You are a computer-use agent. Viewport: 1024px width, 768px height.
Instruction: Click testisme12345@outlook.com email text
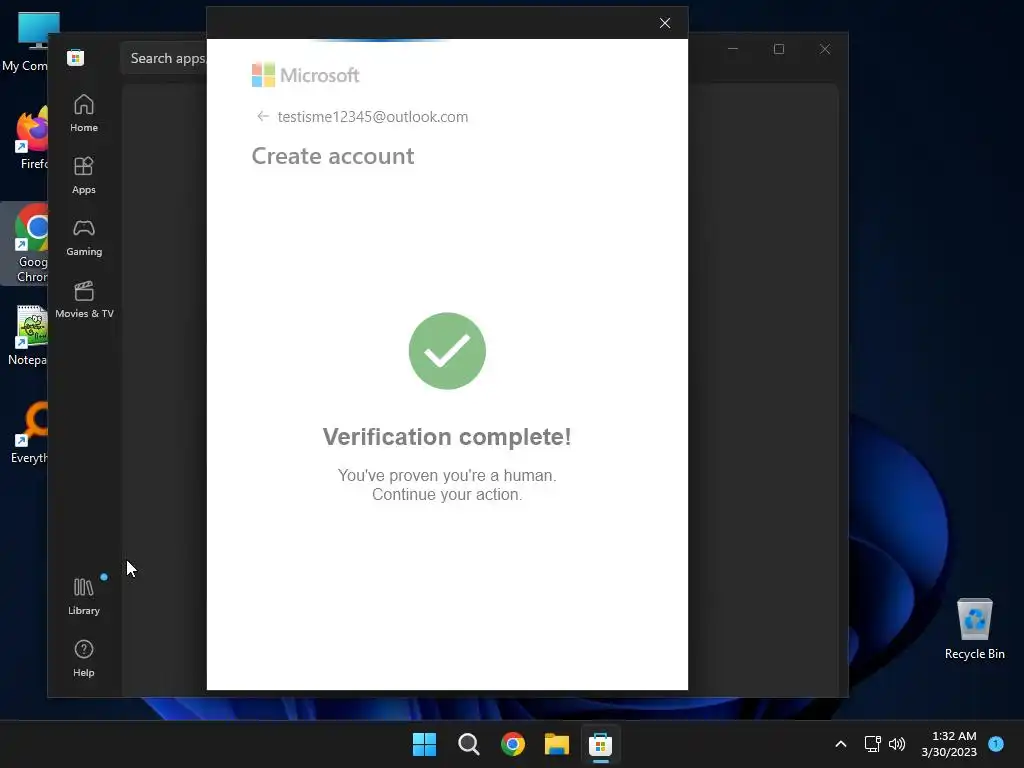coord(373,117)
